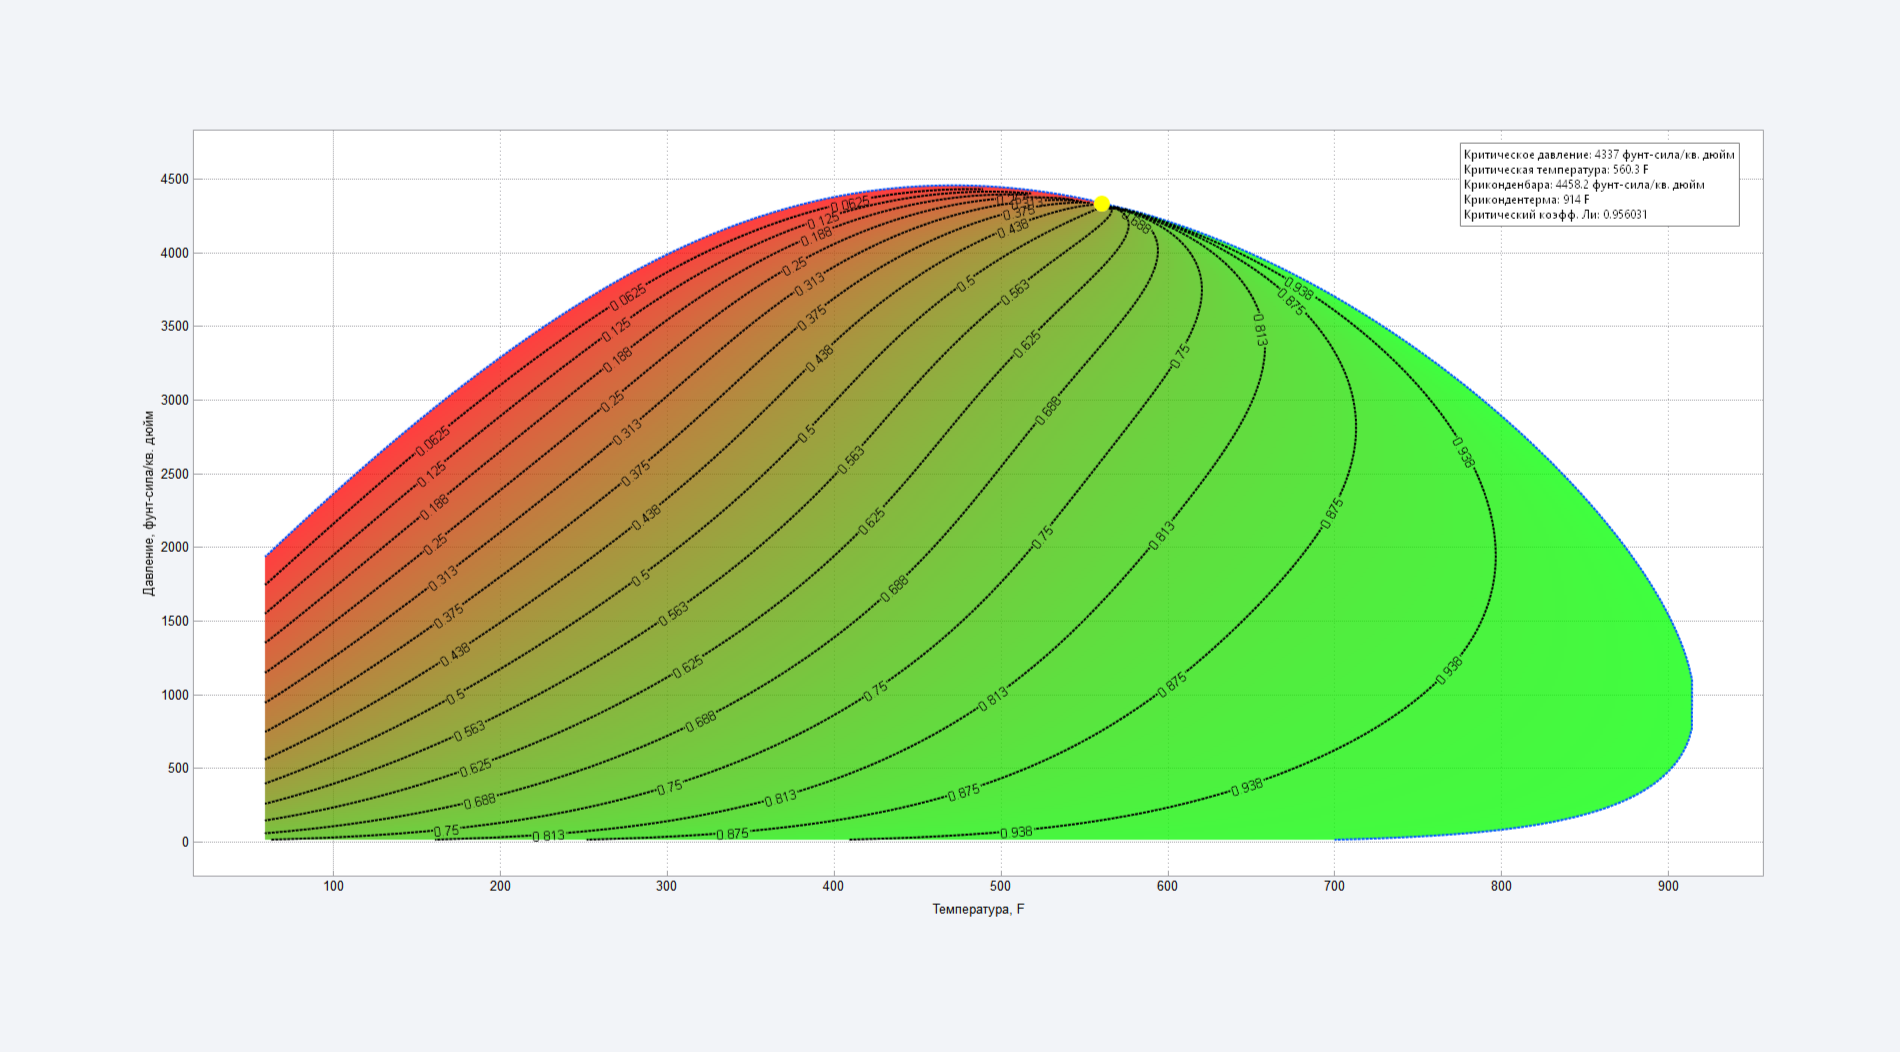Screen dimensions: 1900x1052
Task: Click the 3500 tick on pressure axis
Action: tap(175, 326)
